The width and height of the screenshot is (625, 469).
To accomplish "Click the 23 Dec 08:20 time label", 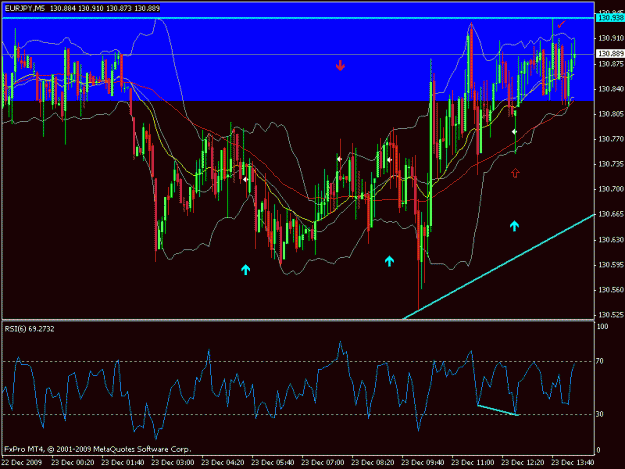I will tap(373, 463).
